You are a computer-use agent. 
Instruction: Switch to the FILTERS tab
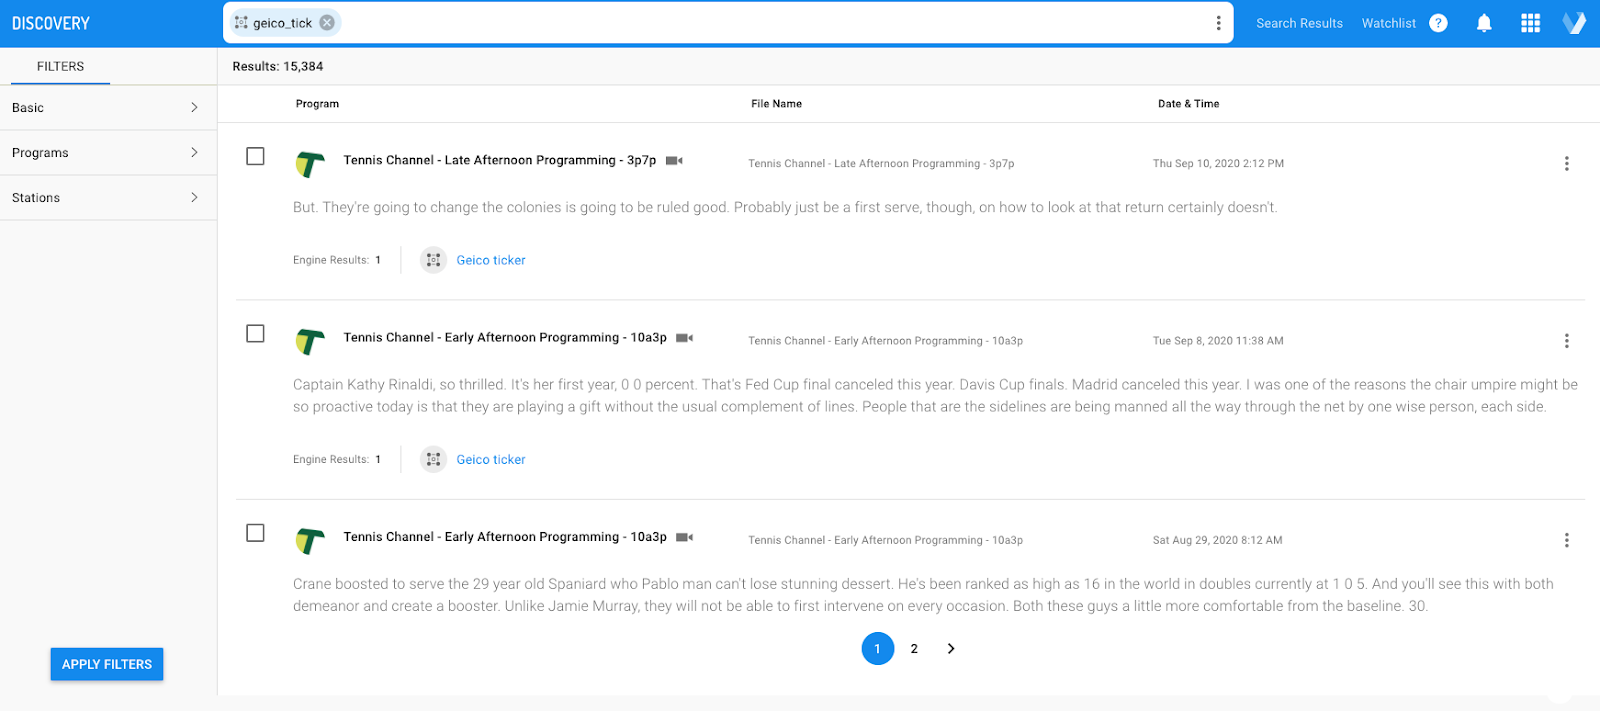tap(60, 66)
